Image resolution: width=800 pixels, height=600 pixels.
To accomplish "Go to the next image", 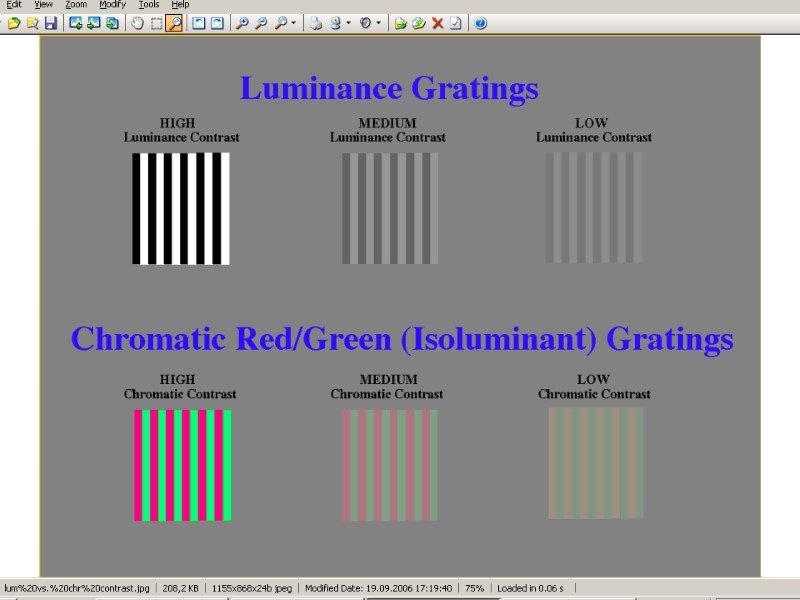I will click(94, 23).
